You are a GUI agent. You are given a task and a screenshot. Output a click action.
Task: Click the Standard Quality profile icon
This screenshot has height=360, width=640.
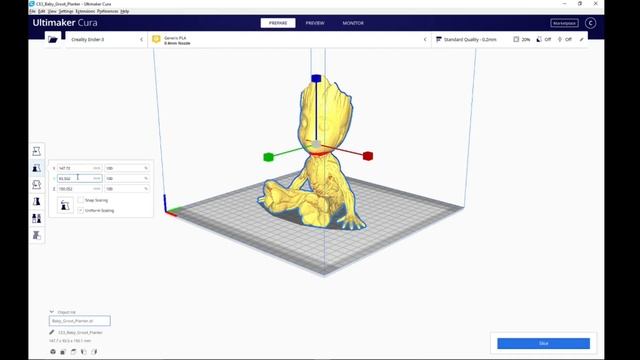coord(439,40)
